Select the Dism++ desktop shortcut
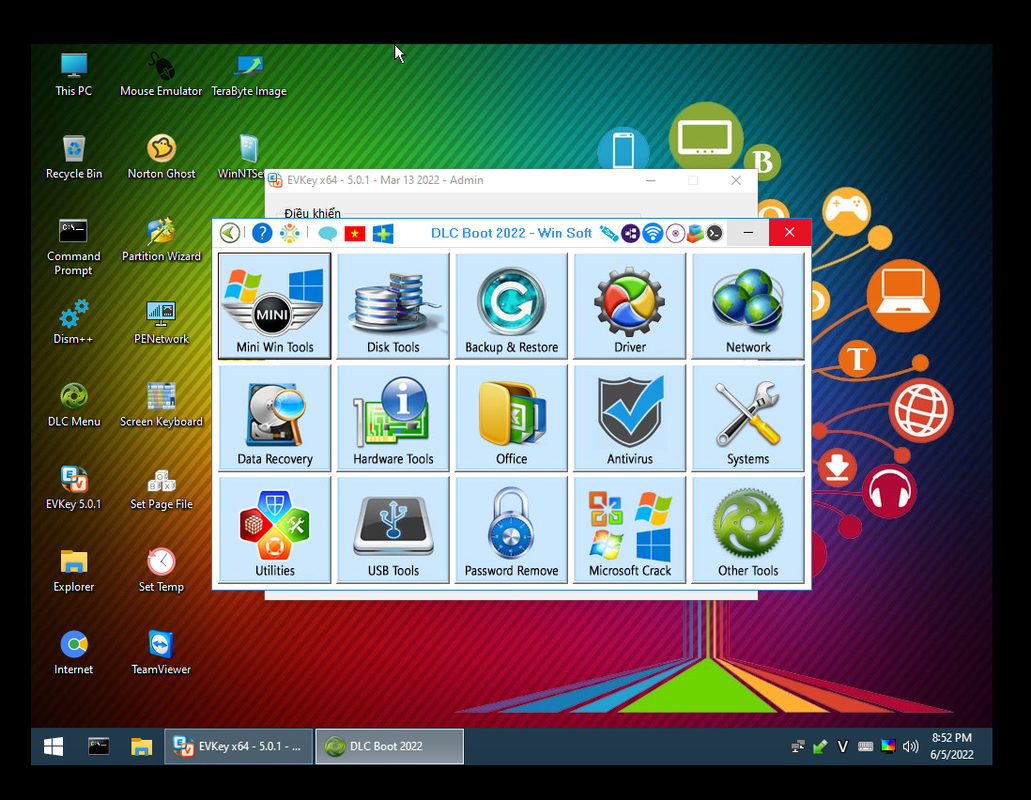The width and height of the screenshot is (1031, 800). pos(74,323)
